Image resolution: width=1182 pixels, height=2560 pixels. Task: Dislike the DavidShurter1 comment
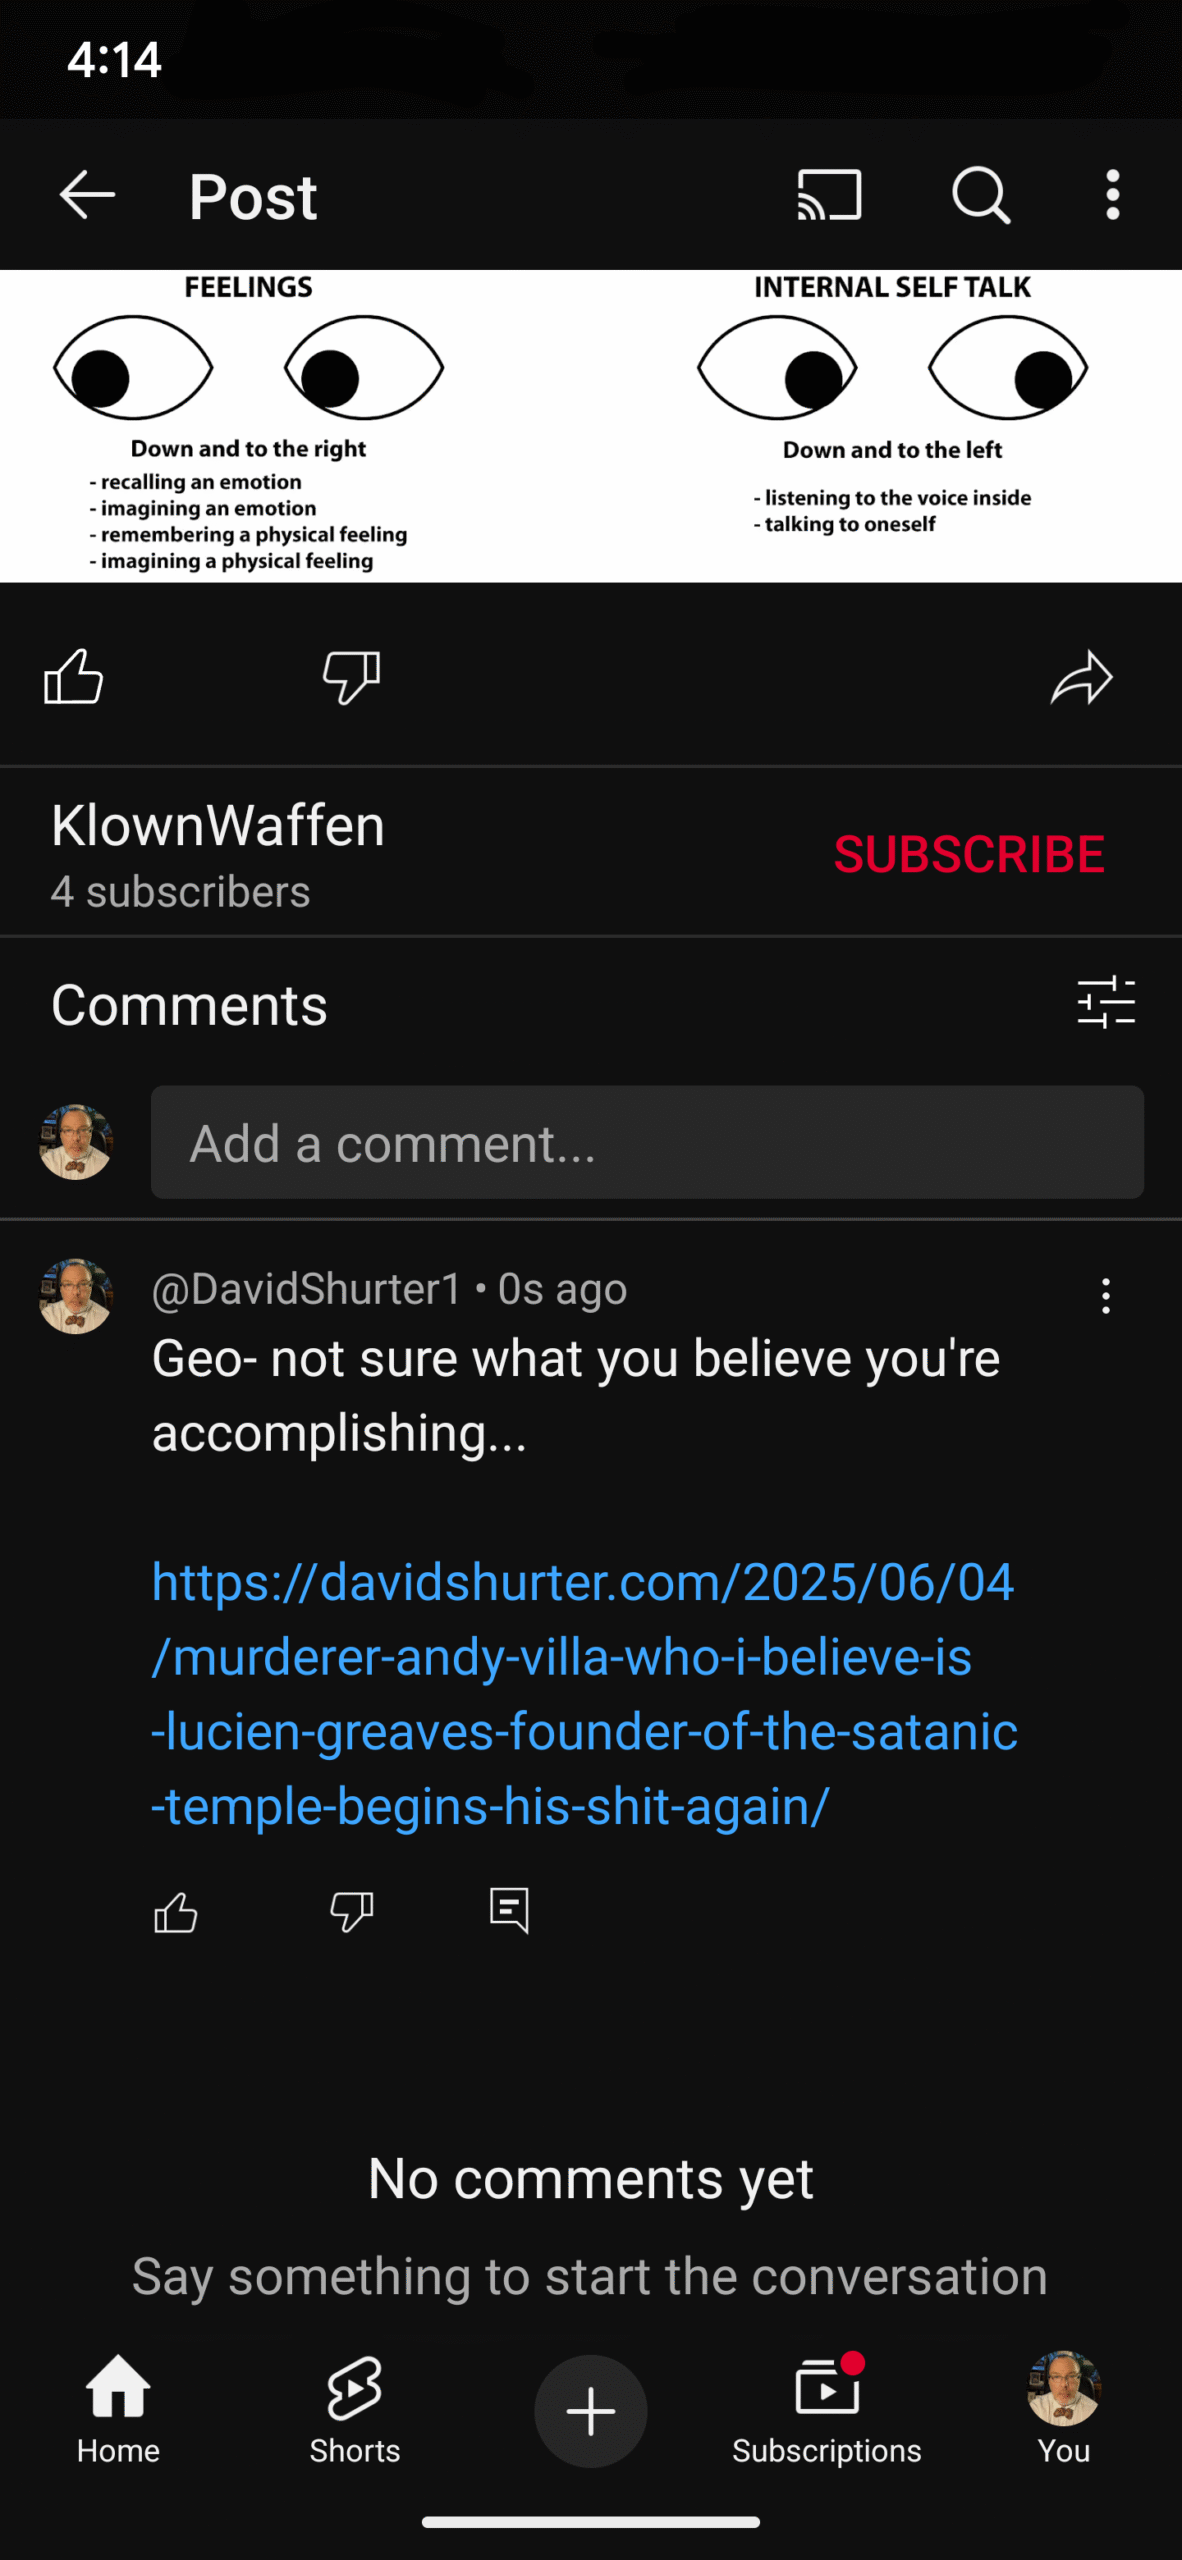point(352,1912)
